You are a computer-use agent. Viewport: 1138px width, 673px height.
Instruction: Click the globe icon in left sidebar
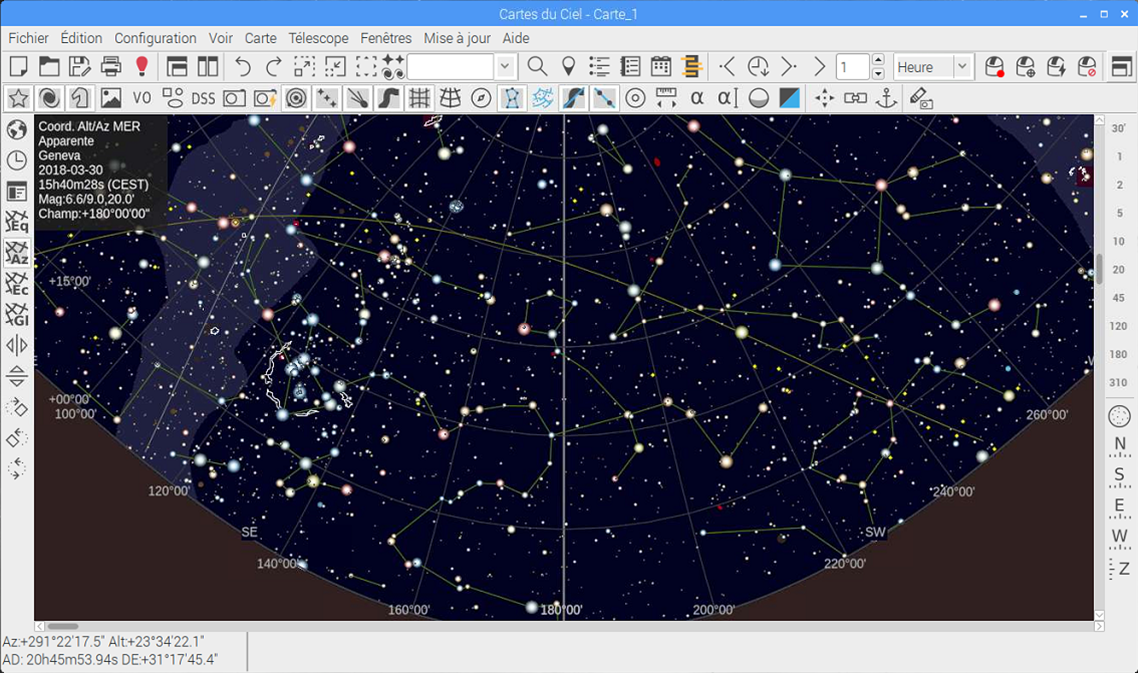pos(17,130)
